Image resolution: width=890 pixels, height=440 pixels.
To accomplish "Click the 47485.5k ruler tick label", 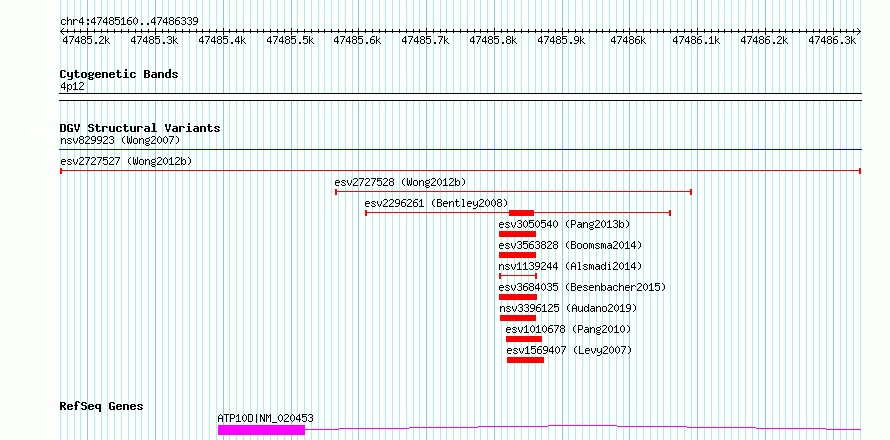I will [x=290, y=40].
